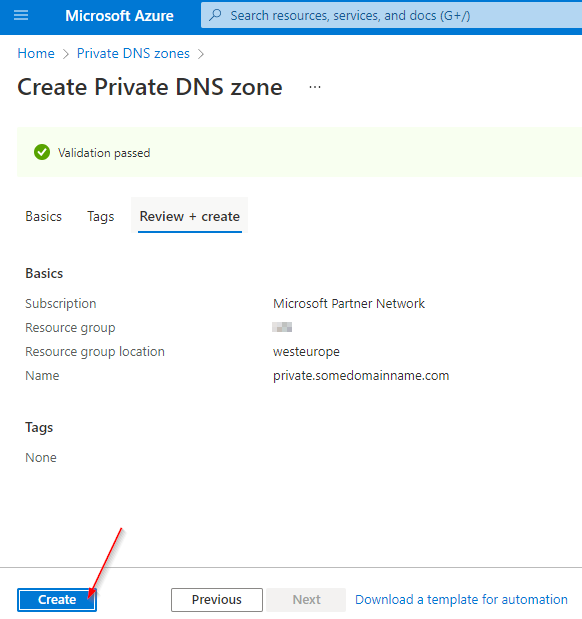The width and height of the screenshot is (582, 619).
Task: Select the Review + create tab
Action: 190,216
